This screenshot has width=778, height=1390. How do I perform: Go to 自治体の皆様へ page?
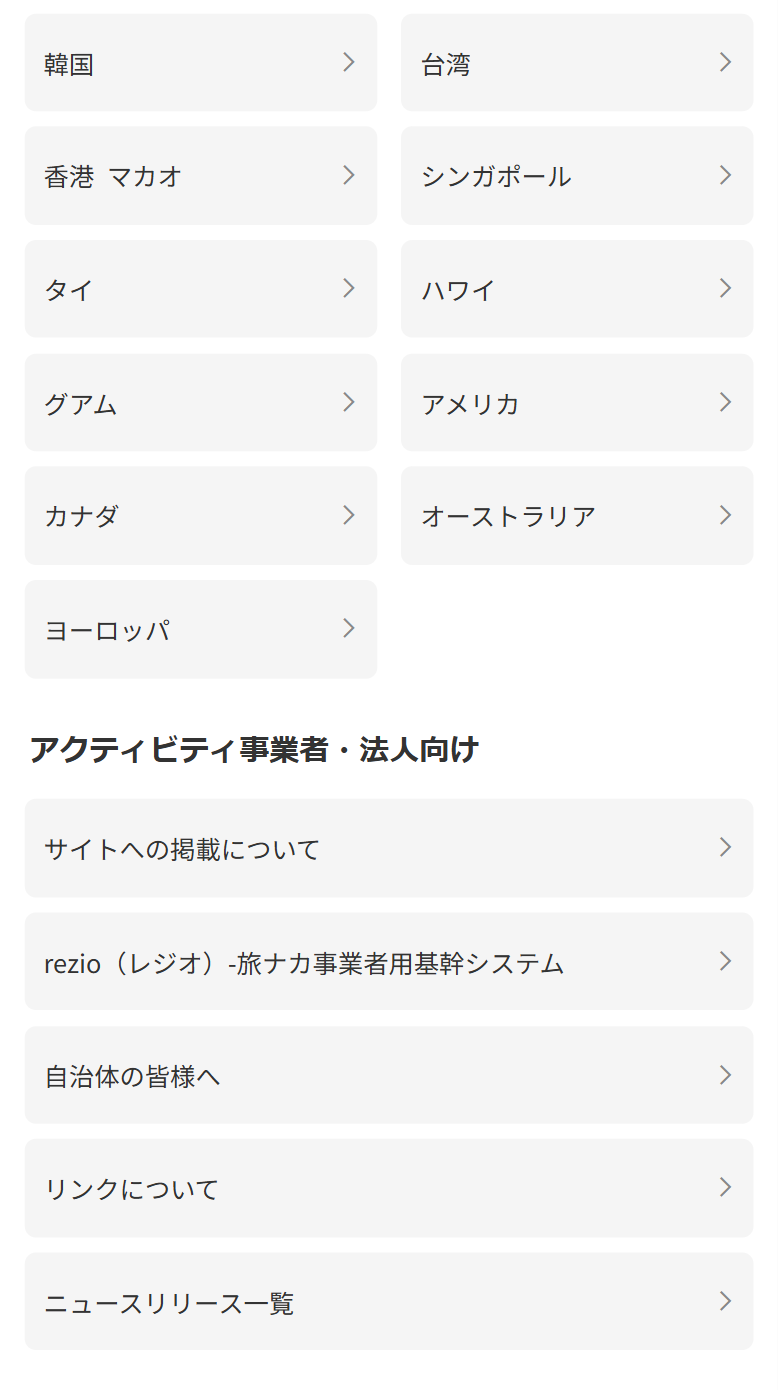(388, 1076)
